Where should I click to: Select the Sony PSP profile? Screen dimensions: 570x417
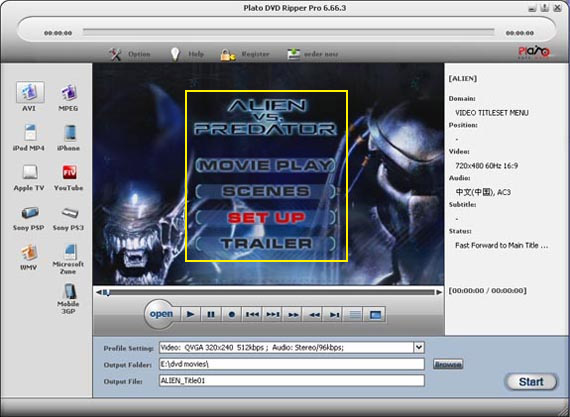30,212
